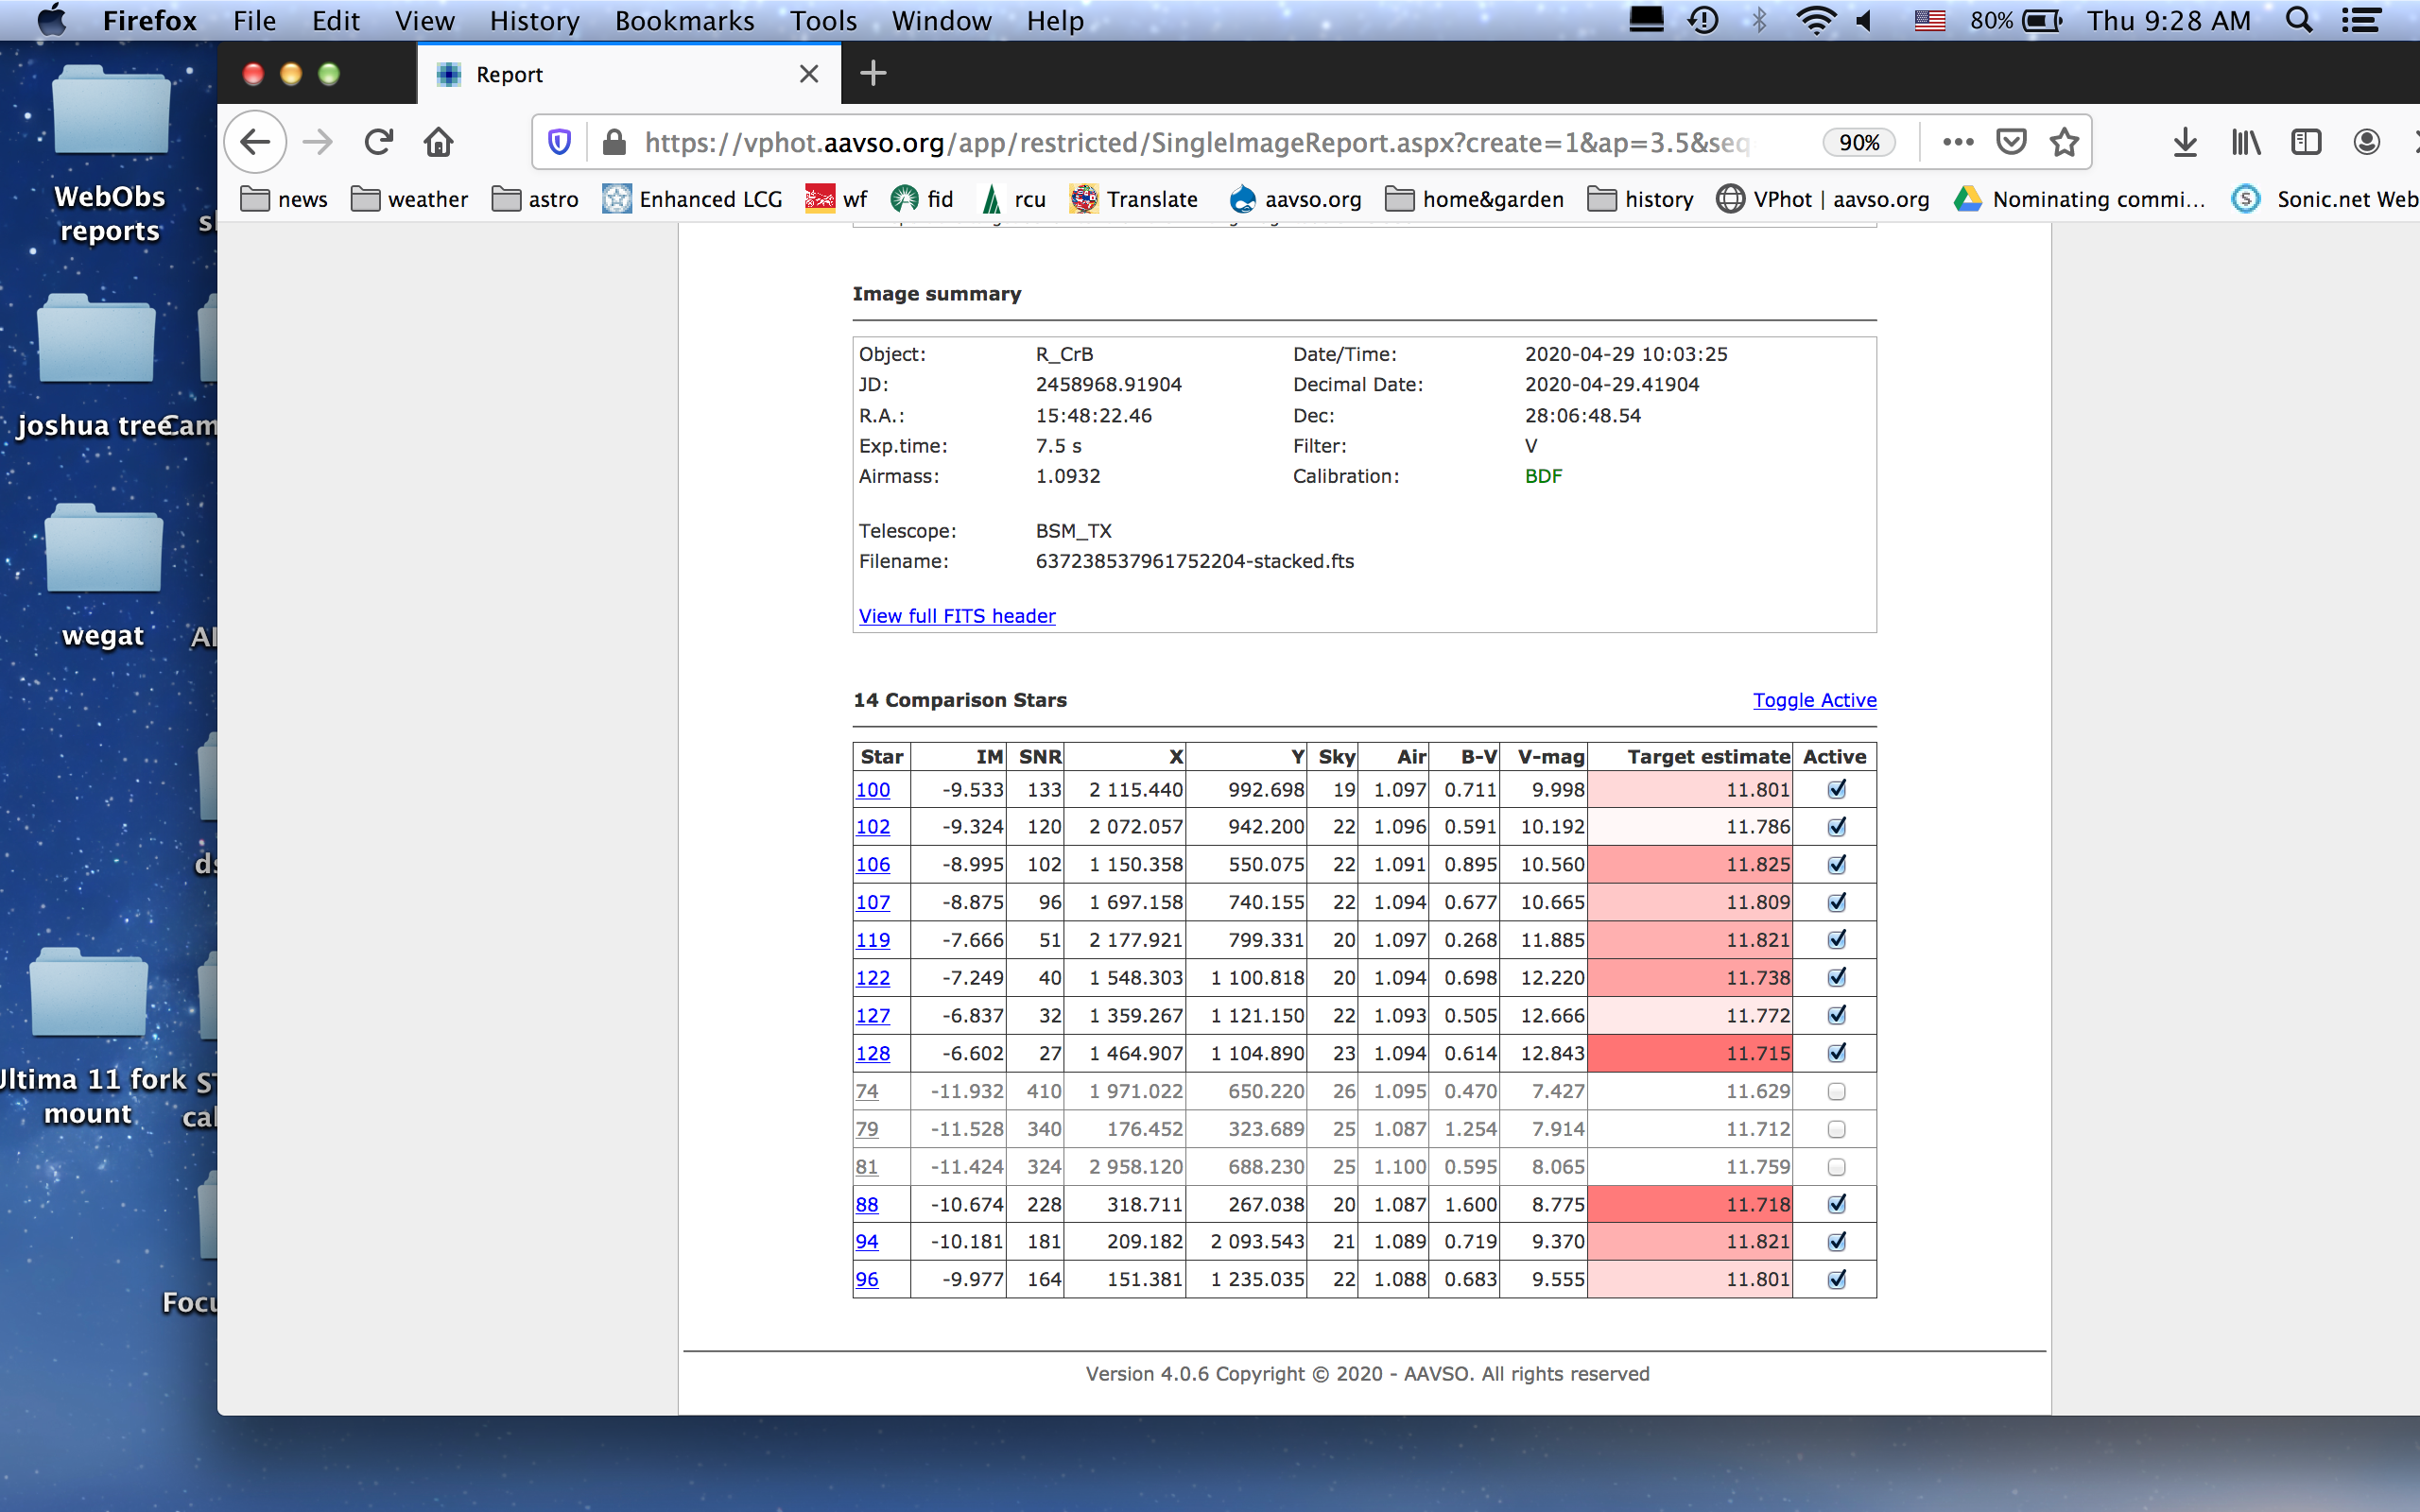2420x1512 pixels.
Task: Uncheck Active for comparison star 100
Action: [x=1836, y=790]
